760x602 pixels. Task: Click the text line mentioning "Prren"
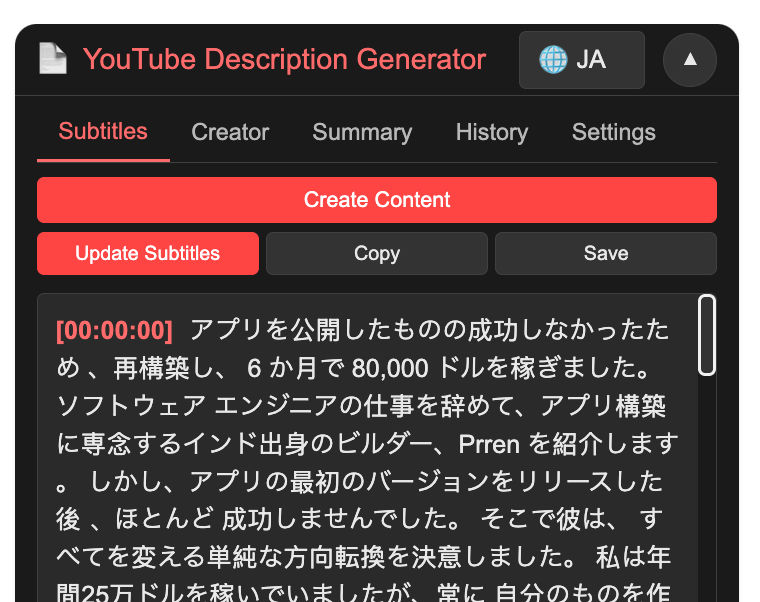(x=367, y=444)
